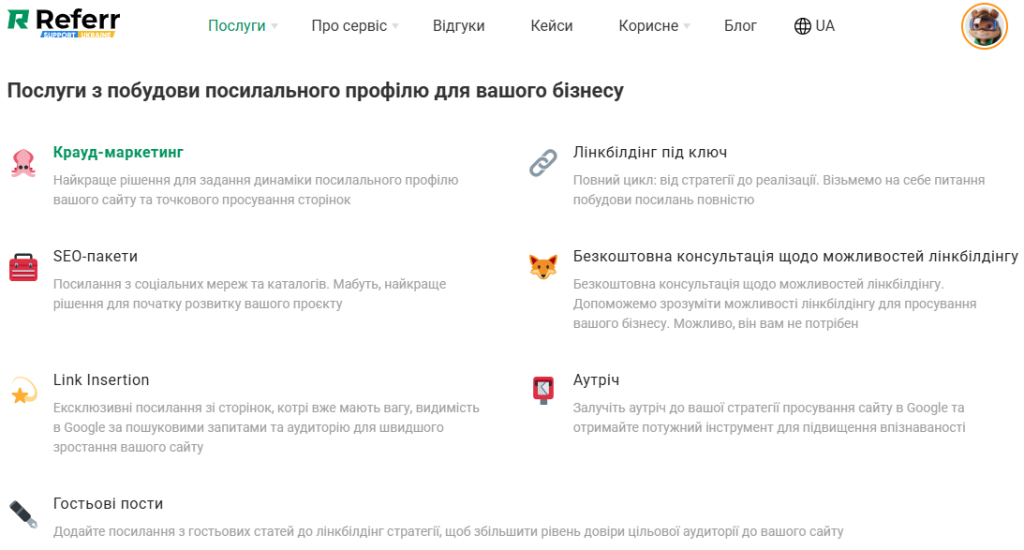Click the fox icon for free consultation

click(x=543, y=267)
